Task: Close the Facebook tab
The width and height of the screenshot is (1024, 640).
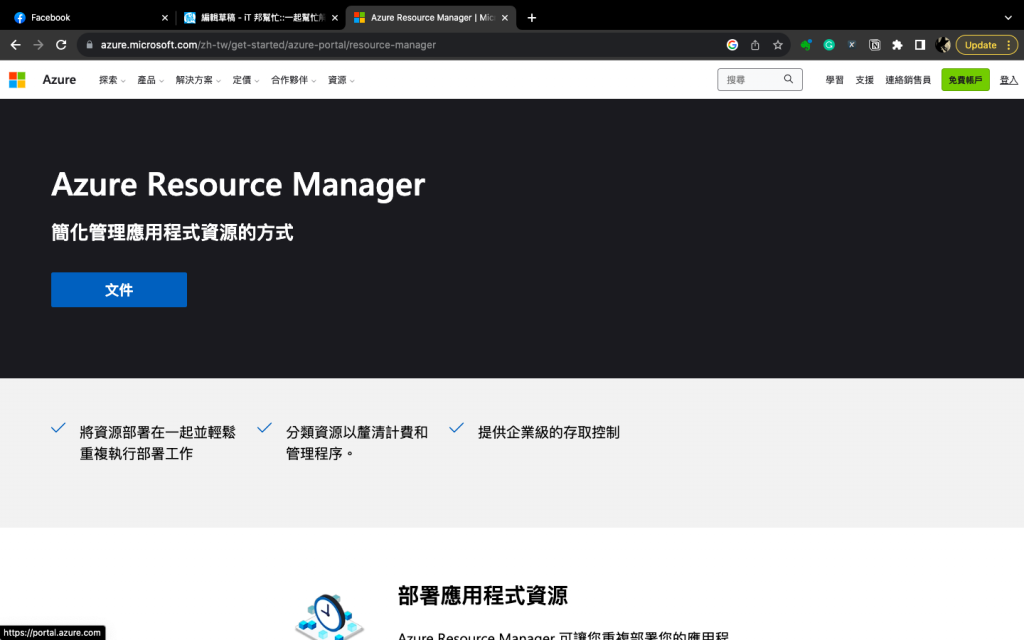Action: [165, 18]
